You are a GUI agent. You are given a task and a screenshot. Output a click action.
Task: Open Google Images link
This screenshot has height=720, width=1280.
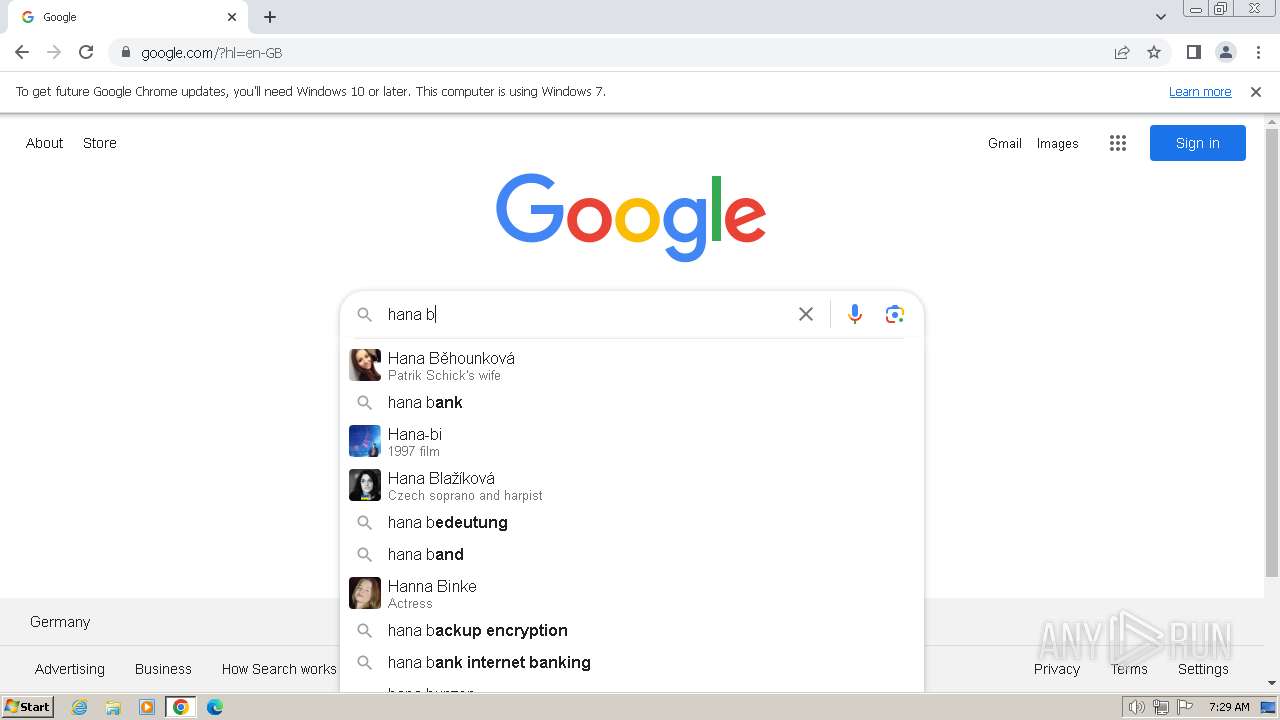1057,143
